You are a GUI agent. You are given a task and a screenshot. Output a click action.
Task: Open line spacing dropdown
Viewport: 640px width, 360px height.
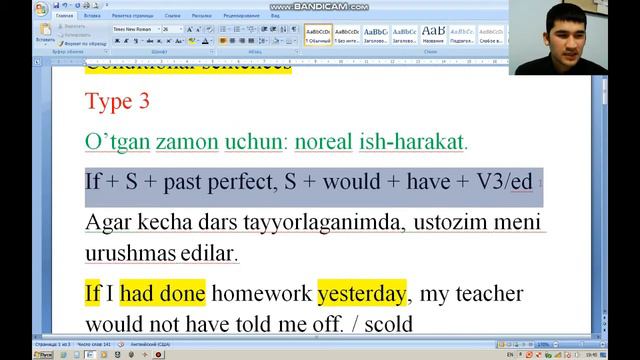263,41
